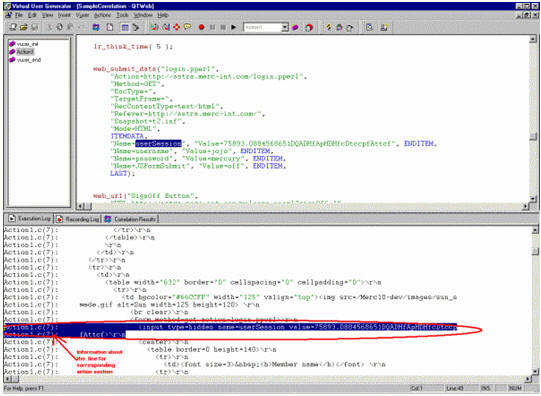Image resolution: width=541 pixels, height=396 pixels.
Task: Open the Actions menu
Action: click(x=102, y=15)
